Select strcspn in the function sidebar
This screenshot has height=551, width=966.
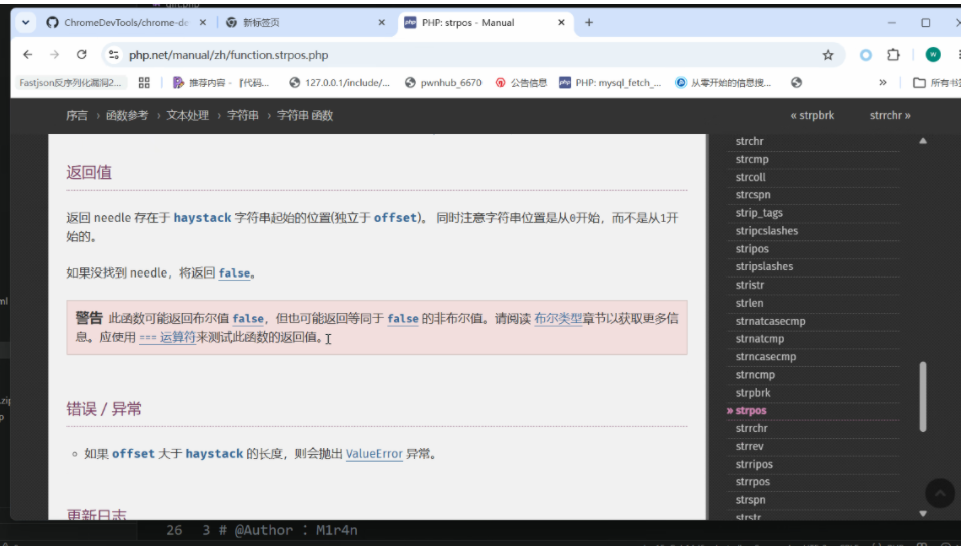(x=753, y=195)
